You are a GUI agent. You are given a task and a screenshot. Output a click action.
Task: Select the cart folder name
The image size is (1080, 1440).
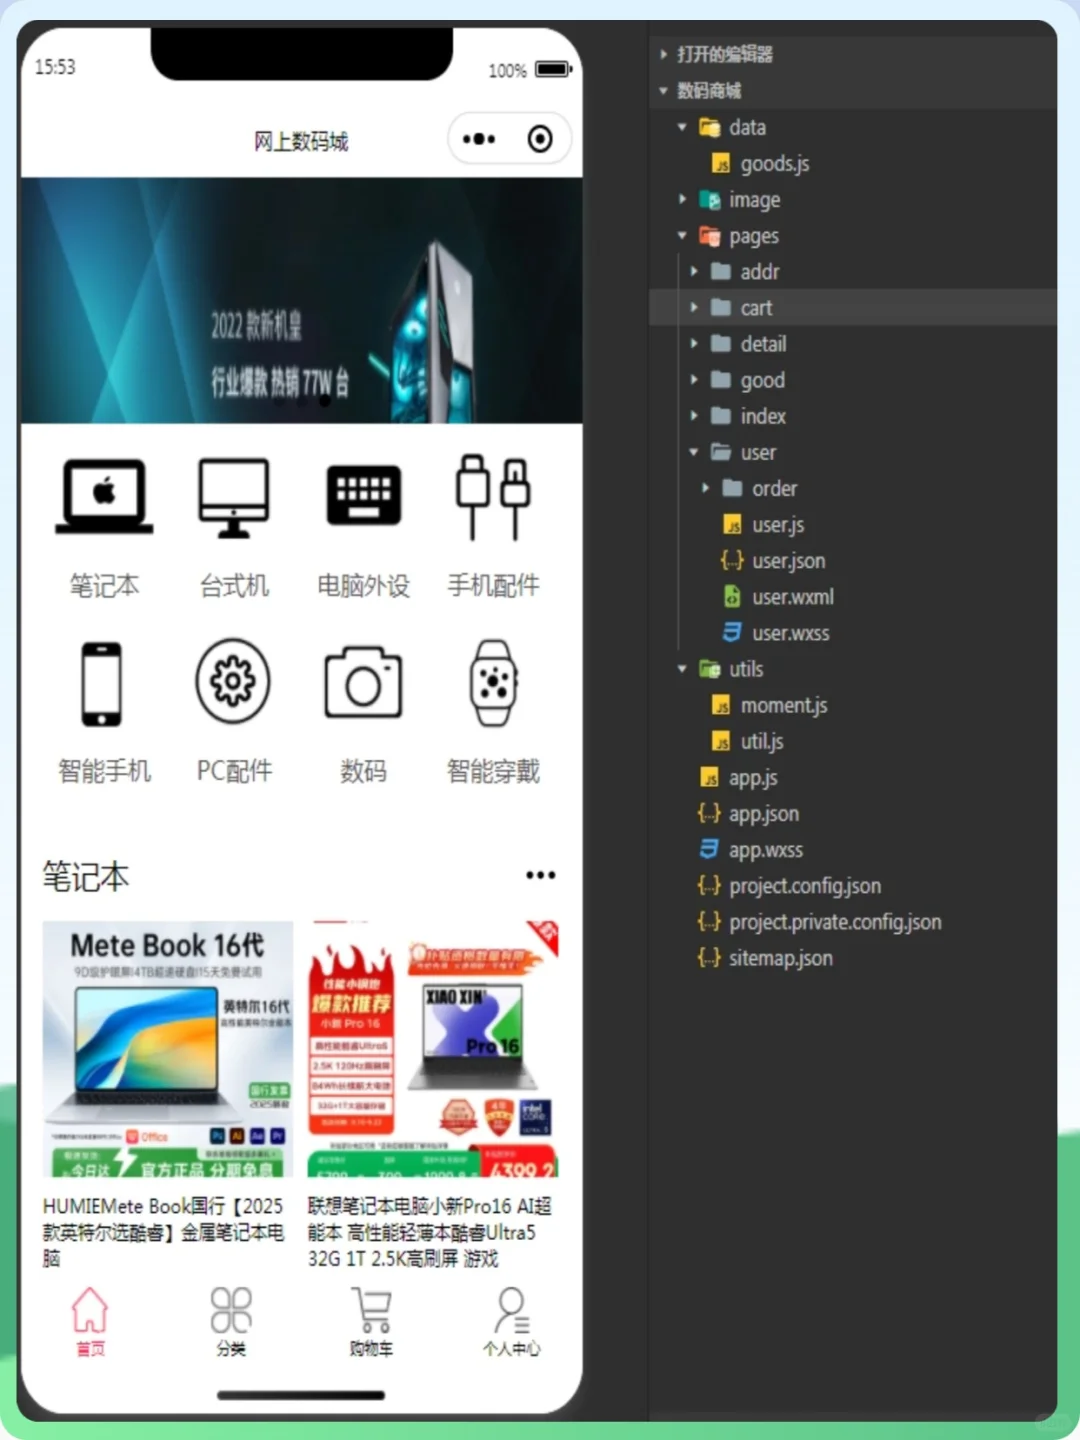point(756,307)
